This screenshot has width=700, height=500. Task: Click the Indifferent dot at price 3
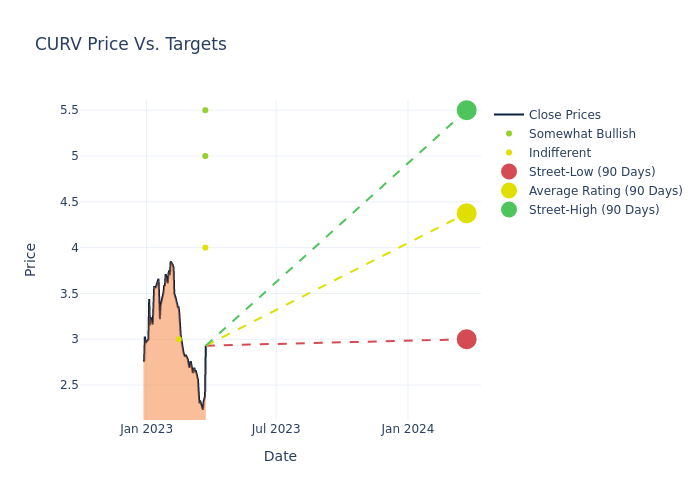coord(179,339)
